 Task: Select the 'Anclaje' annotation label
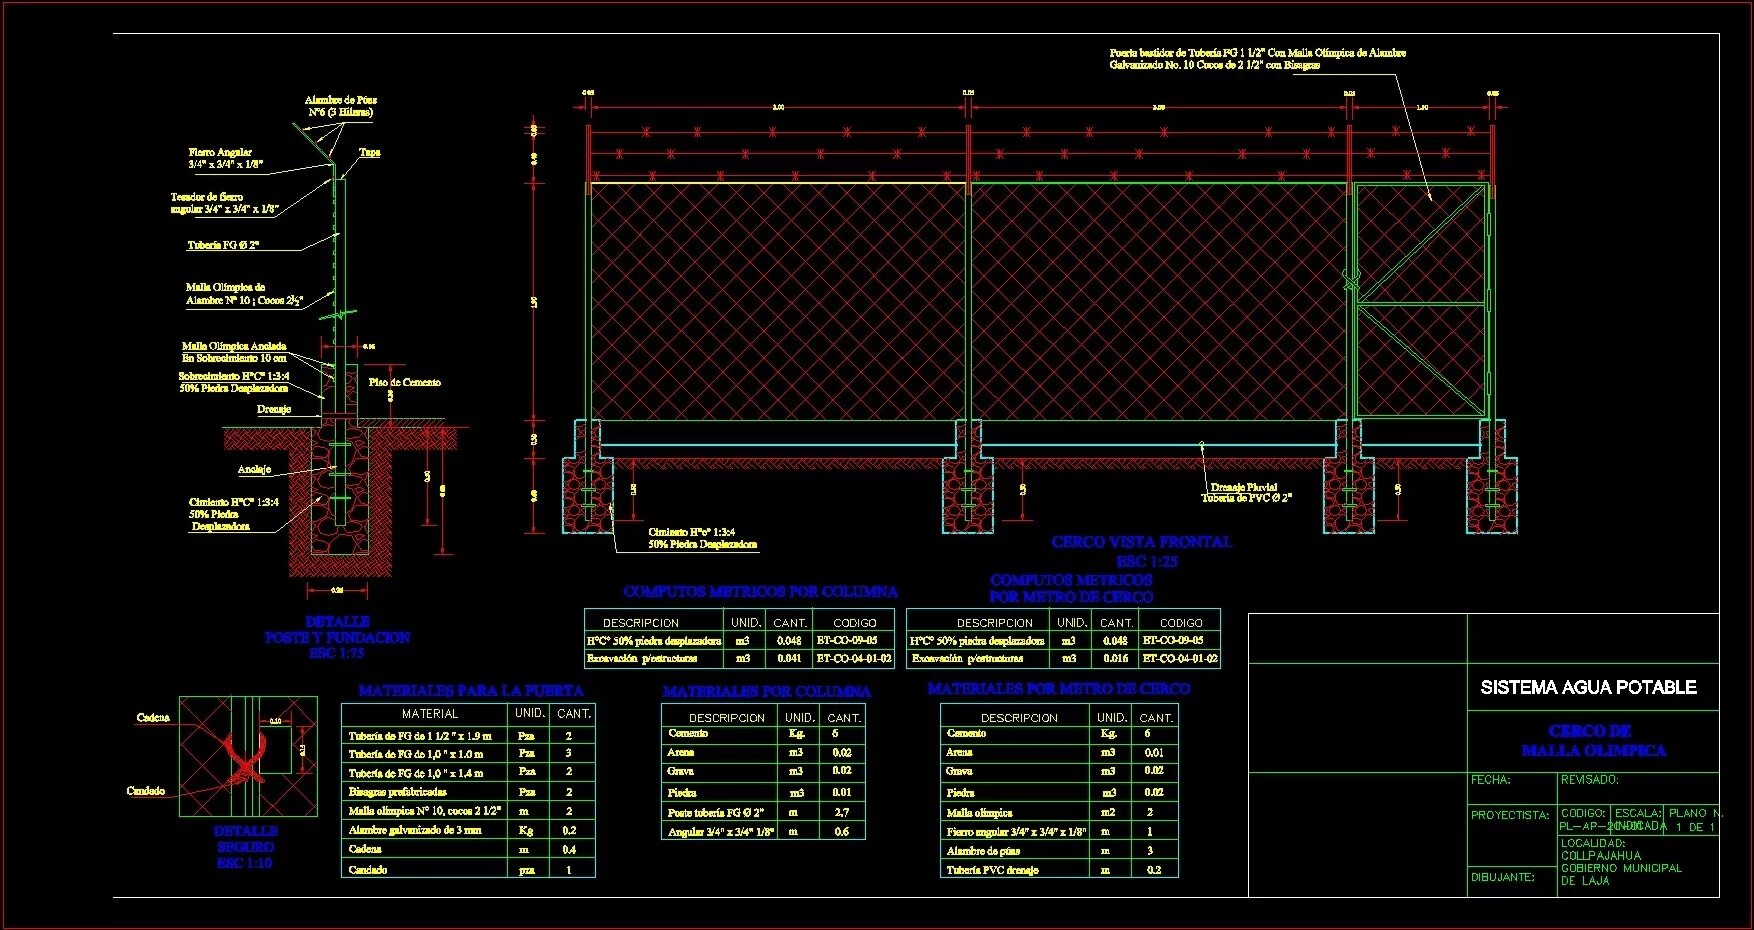click(254, 469)
